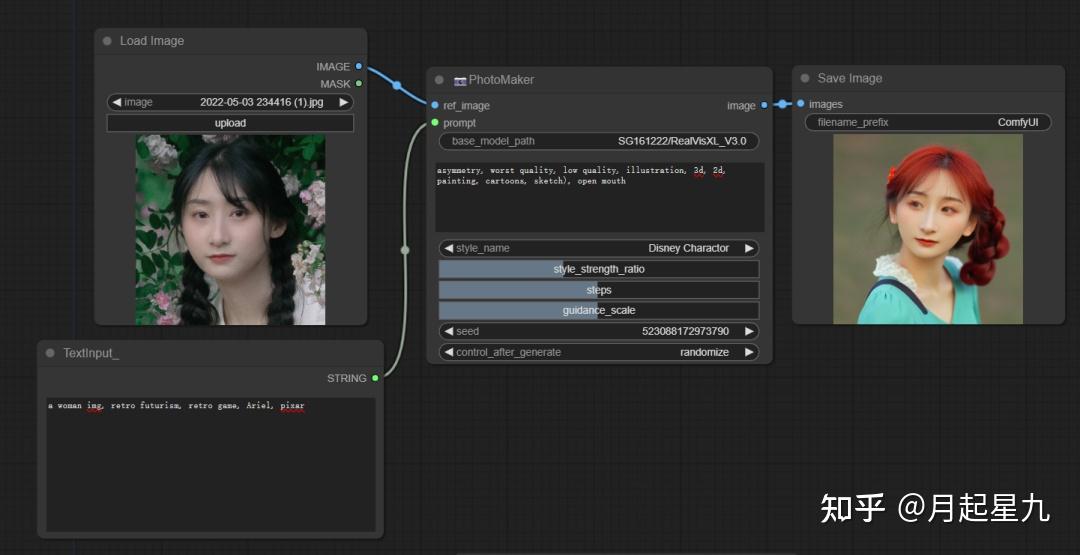The height and width of the screenshot is (555, 1080).
Task: Click the TextInput_ node collapse dot
Action: (50, 353)
